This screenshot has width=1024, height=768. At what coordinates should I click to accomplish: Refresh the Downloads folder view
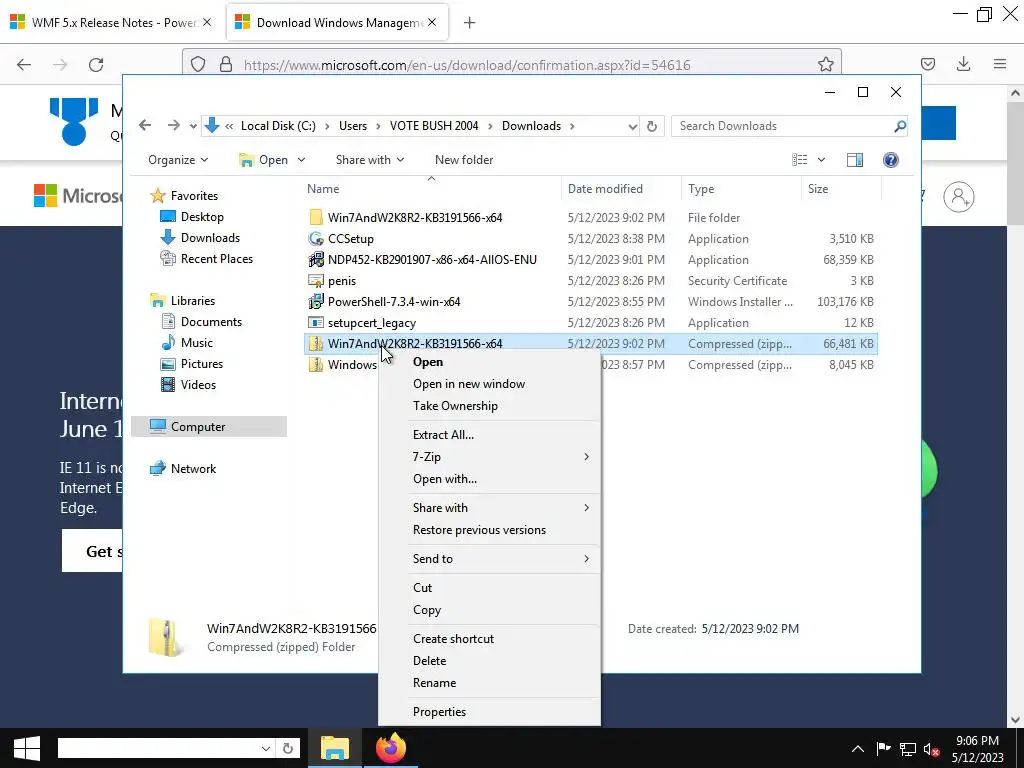pyautogui.click(x=652, y=126)
